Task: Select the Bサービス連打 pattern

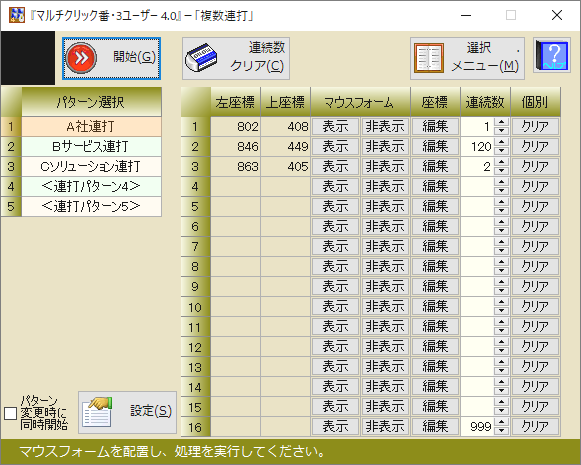Action: coord(92,146)
